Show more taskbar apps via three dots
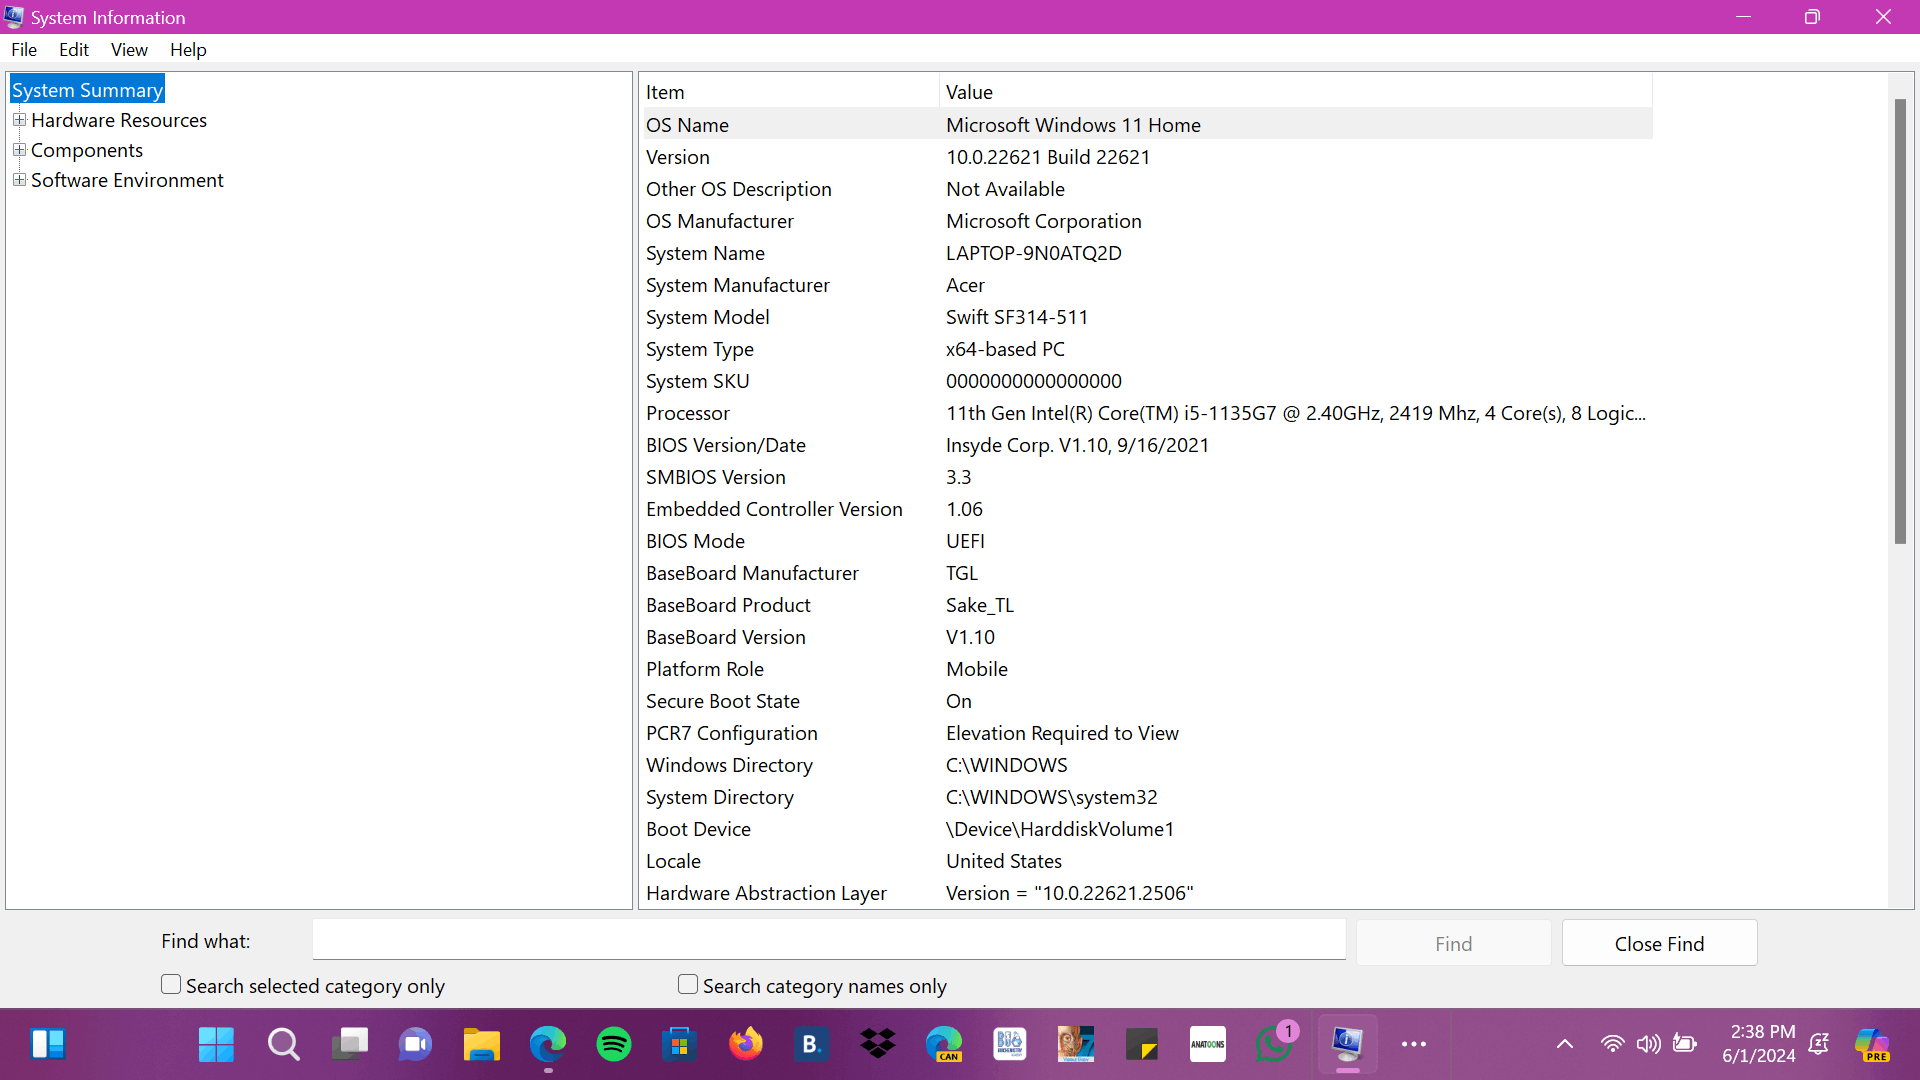1920x1080 pixels. coord(1414,1044)
